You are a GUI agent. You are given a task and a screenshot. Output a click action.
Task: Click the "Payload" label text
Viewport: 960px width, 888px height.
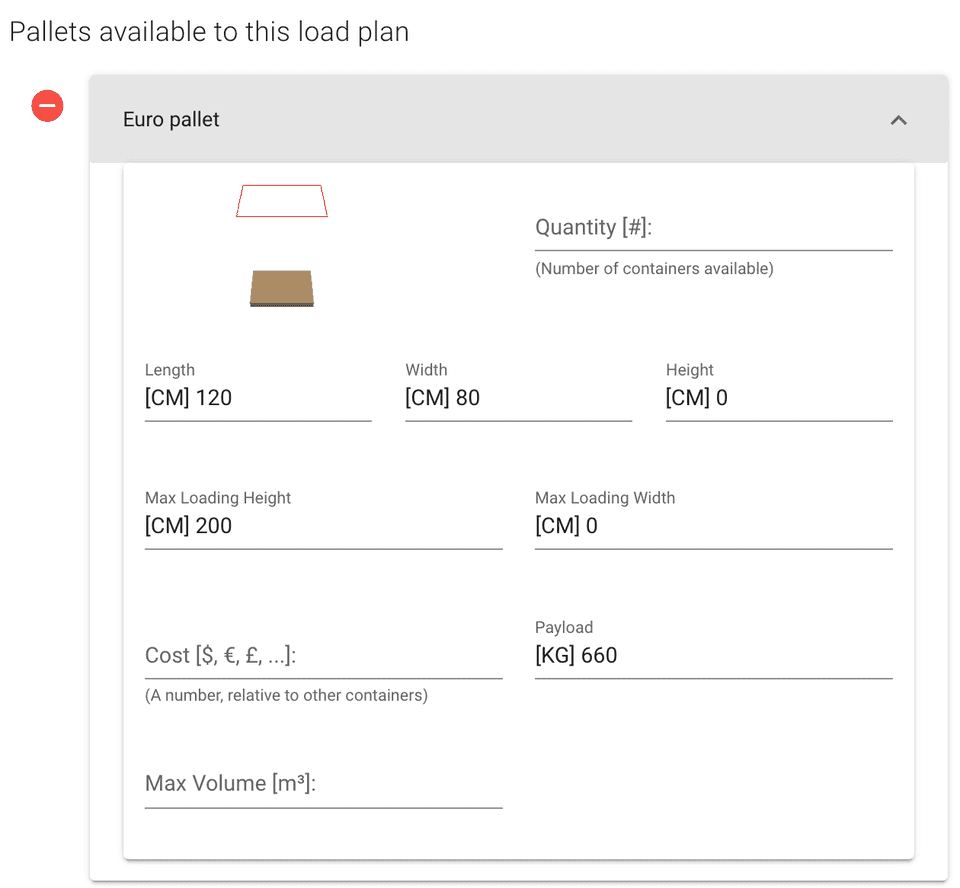pyautogui.click(x=564, y=628)
